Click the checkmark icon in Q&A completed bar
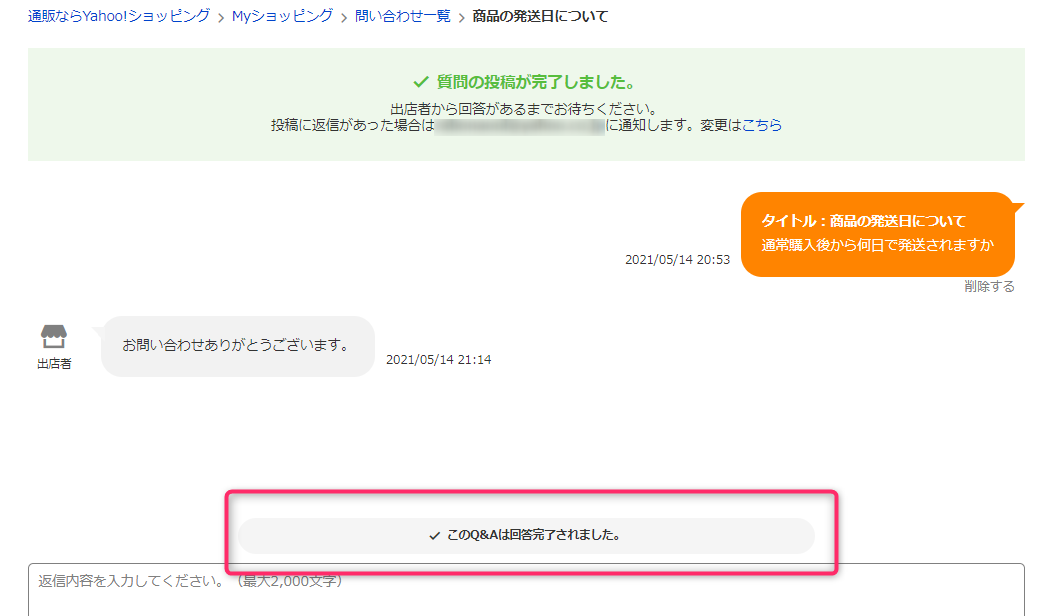Viewport: 1055px width, 616px height. point(434,536)
